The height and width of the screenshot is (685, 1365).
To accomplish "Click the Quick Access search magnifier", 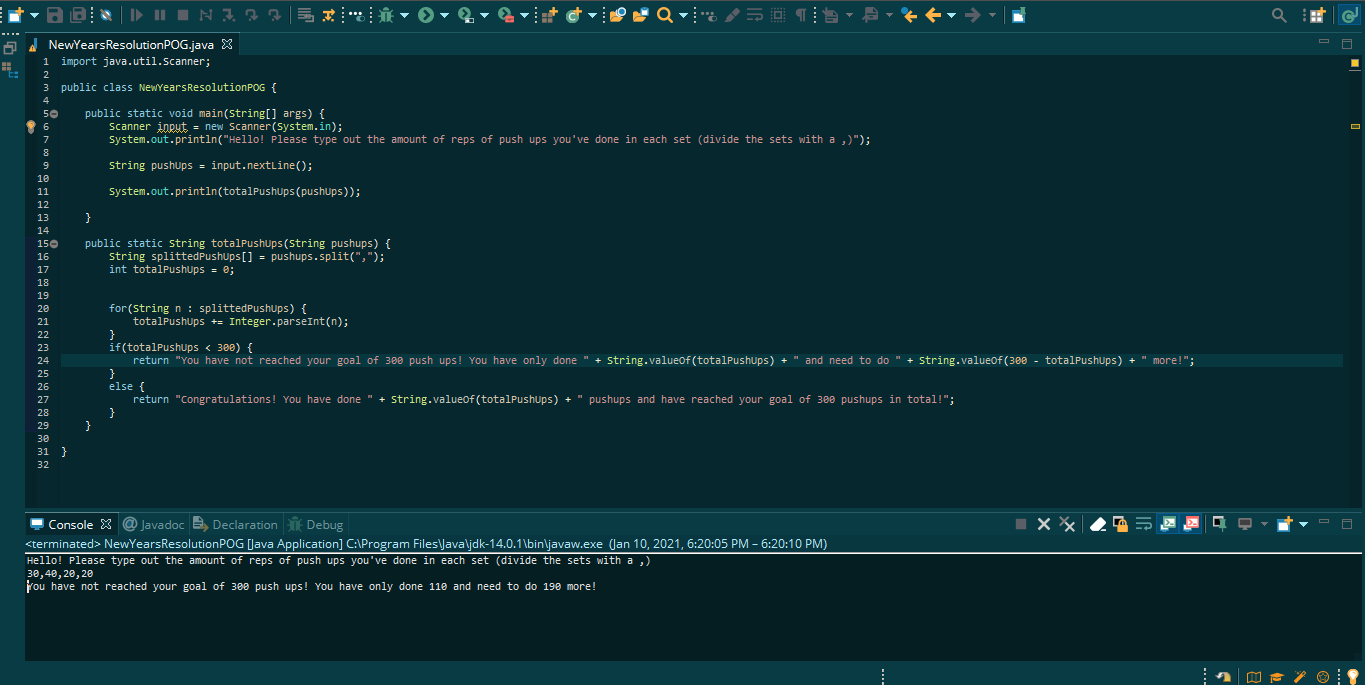I will pyautogui.click(x=1279, y=15).
